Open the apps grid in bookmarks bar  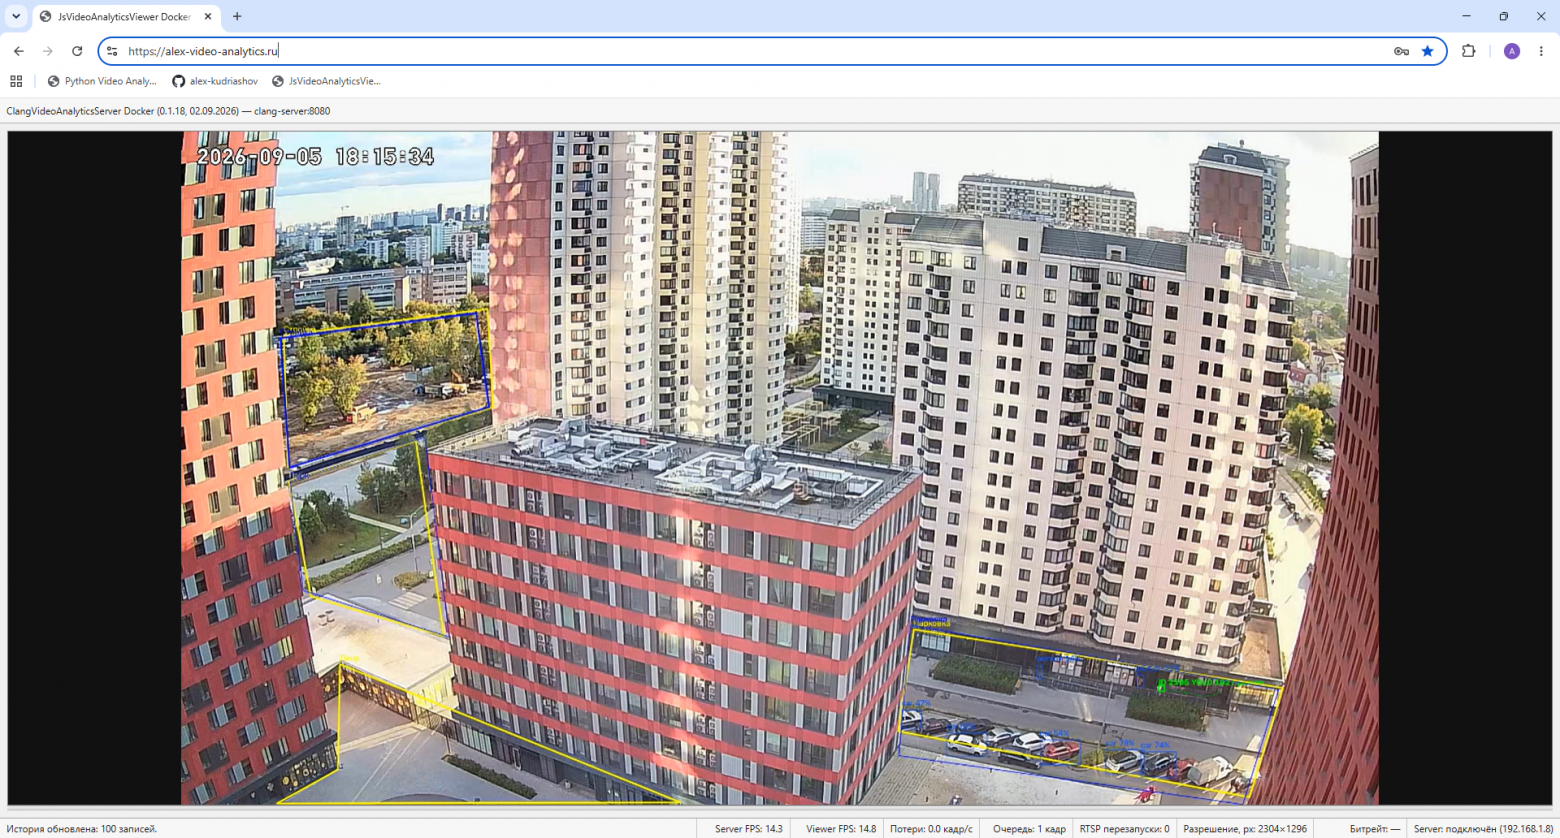click(16, 81)
